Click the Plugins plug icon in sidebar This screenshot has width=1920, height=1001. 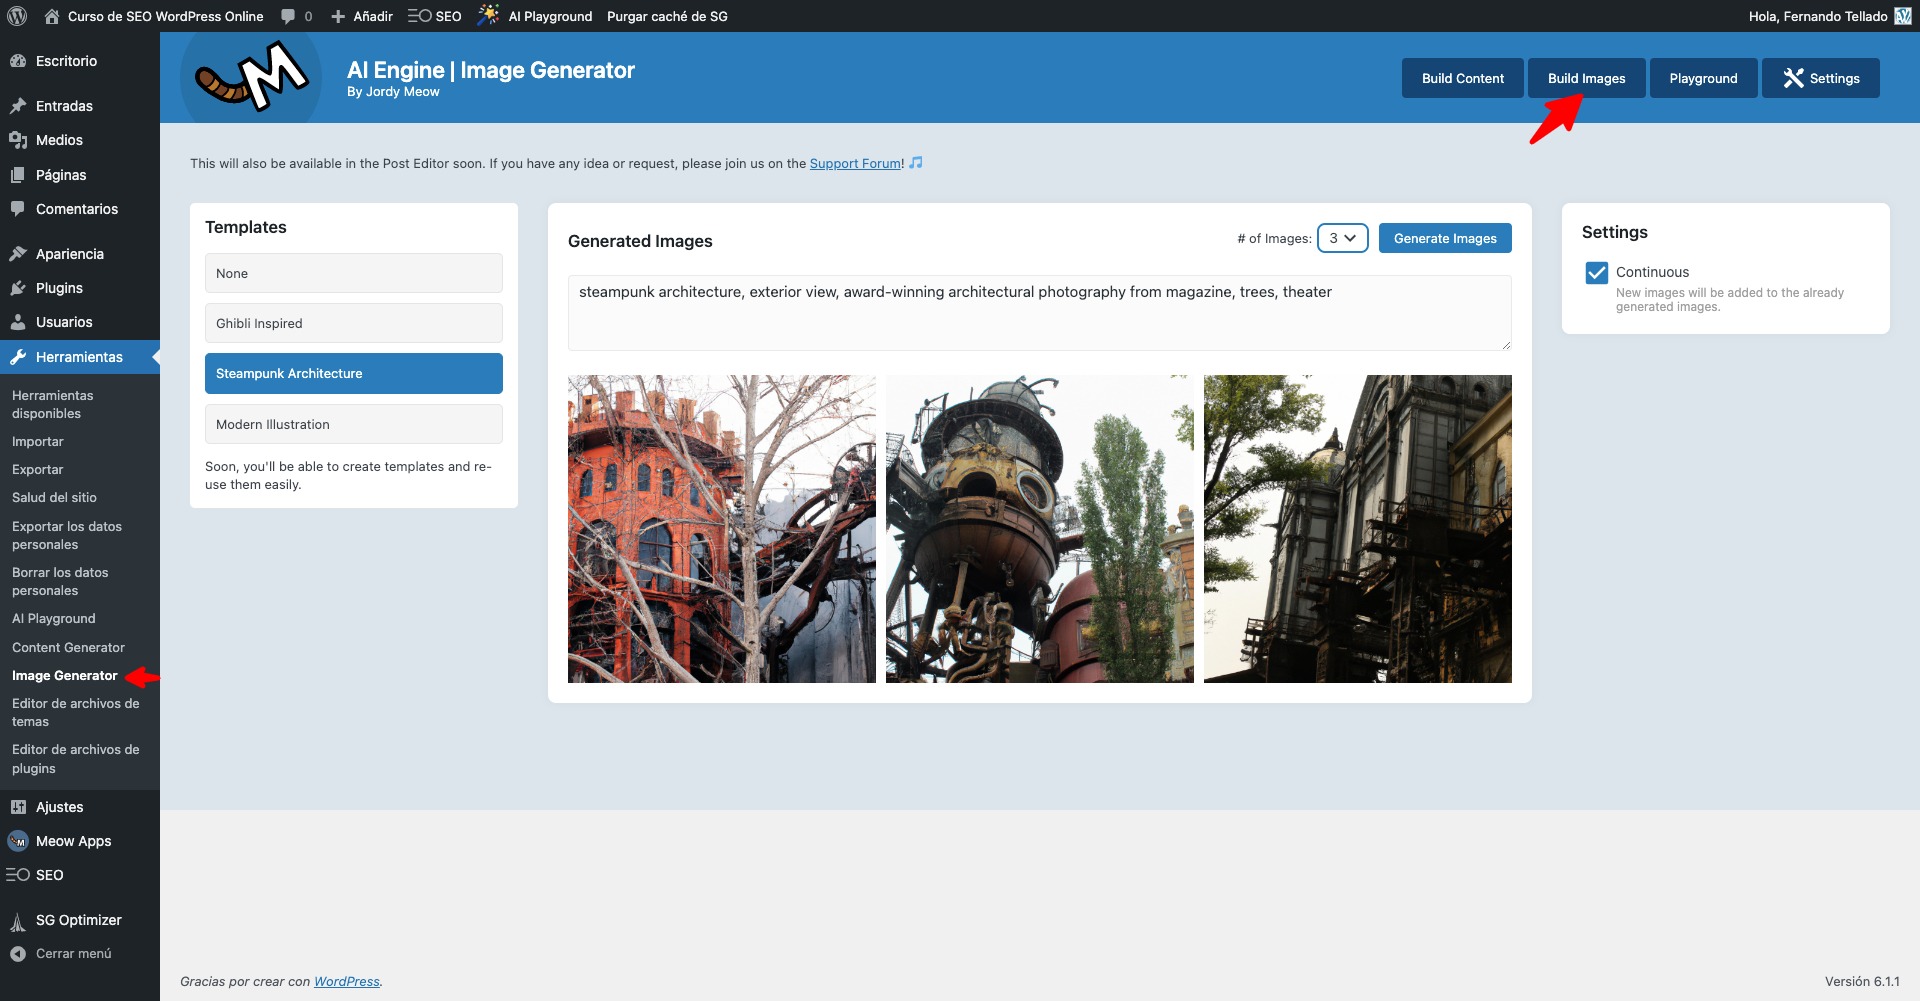[18, 288]
